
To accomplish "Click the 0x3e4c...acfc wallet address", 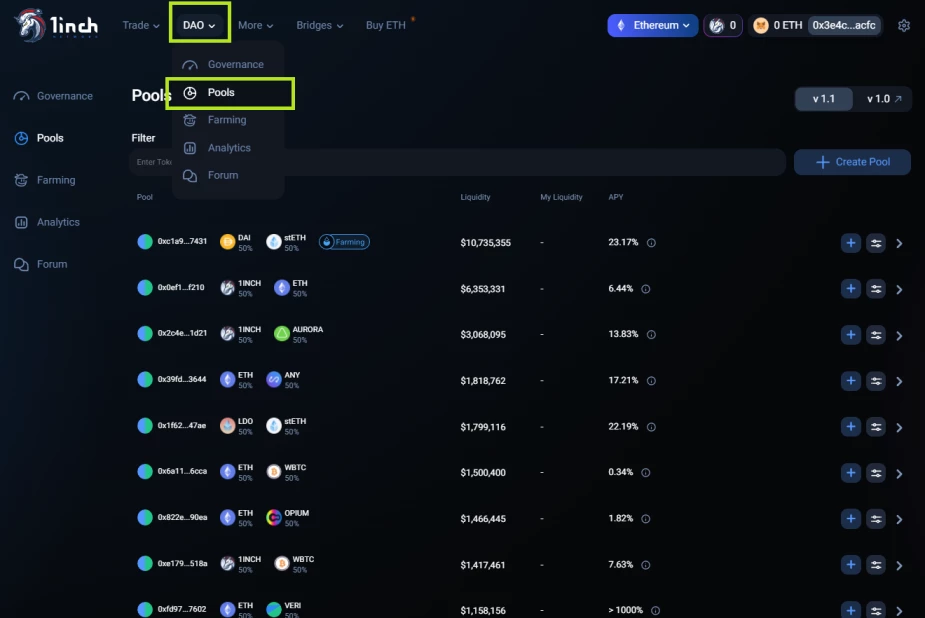I will (844, 25).
